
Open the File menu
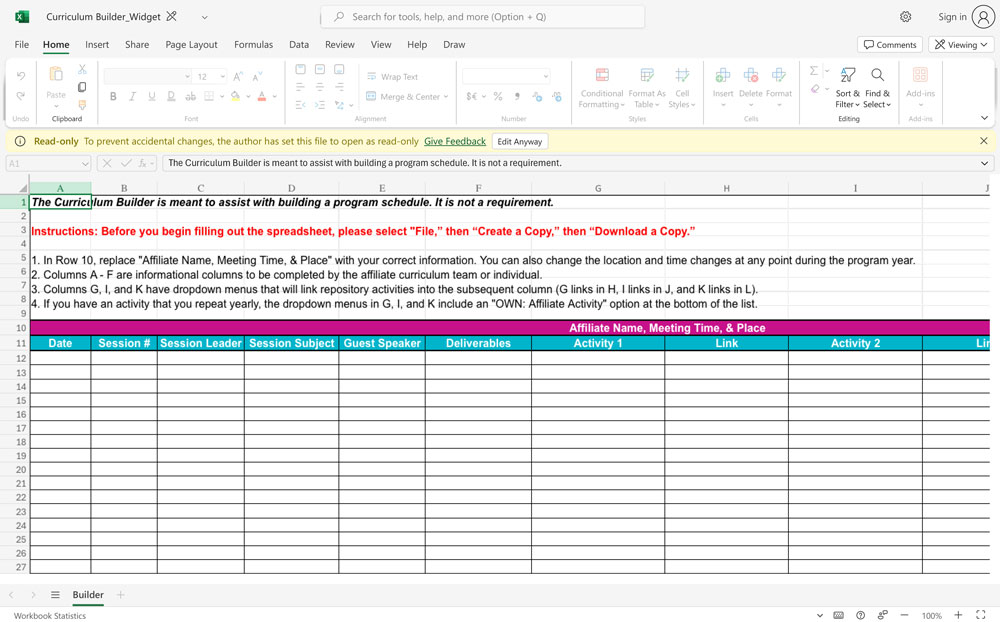[22, 45]
